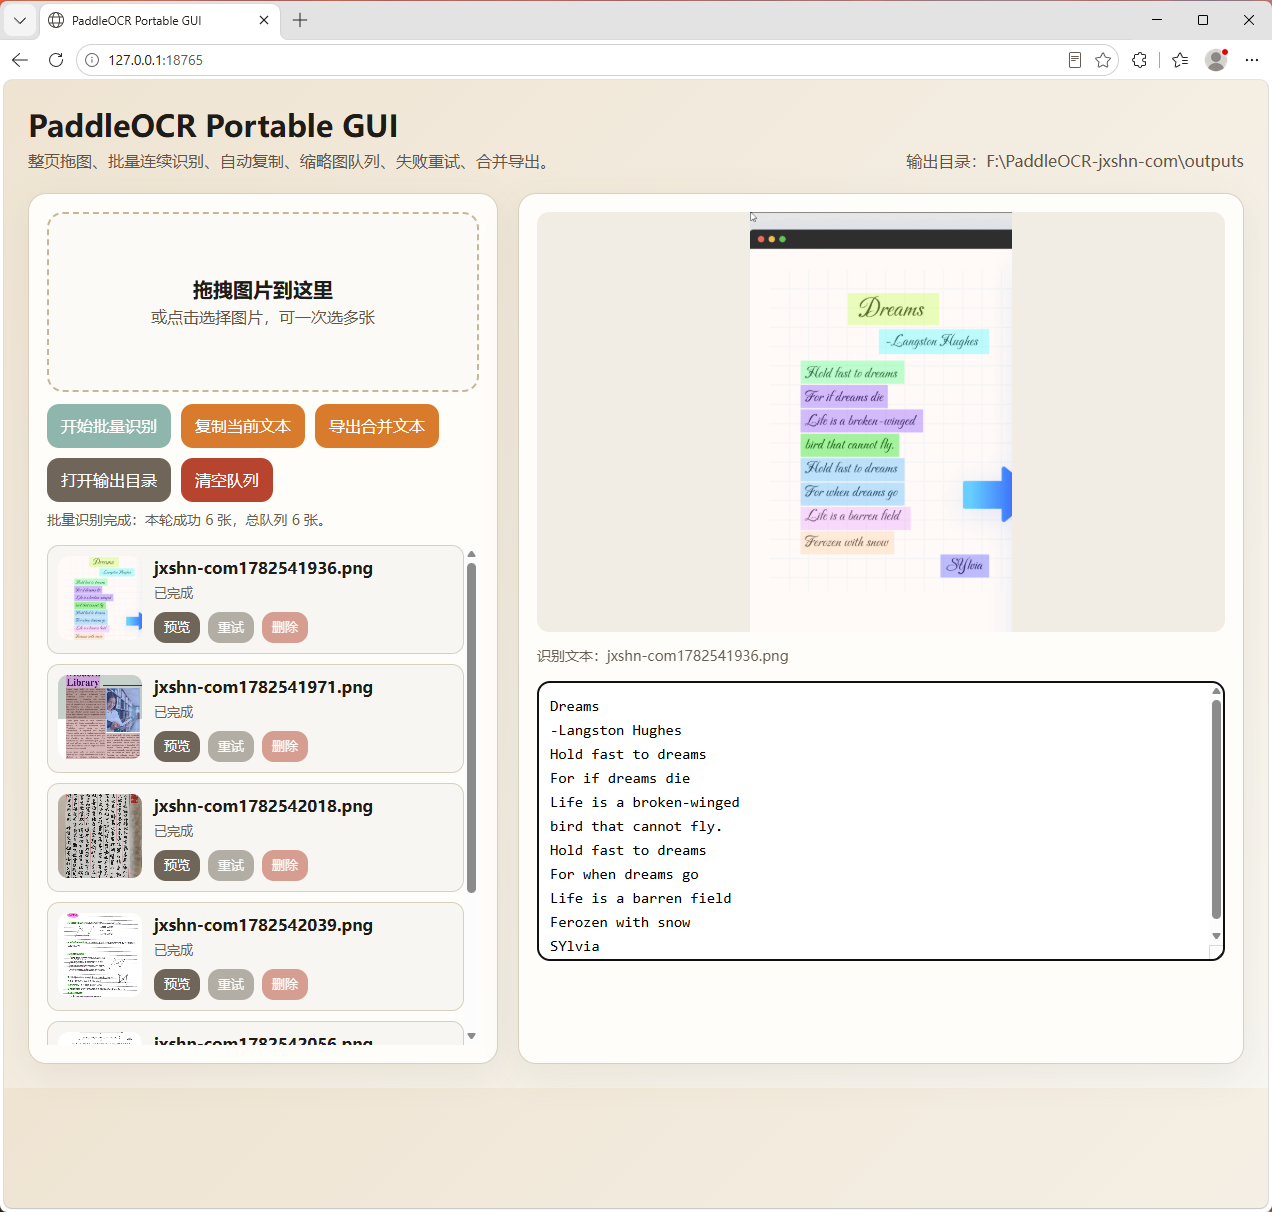The height and width of the screenshot is (1212, 1272).
Task: View site information icon in address bar
Action: tap(92, 60)
